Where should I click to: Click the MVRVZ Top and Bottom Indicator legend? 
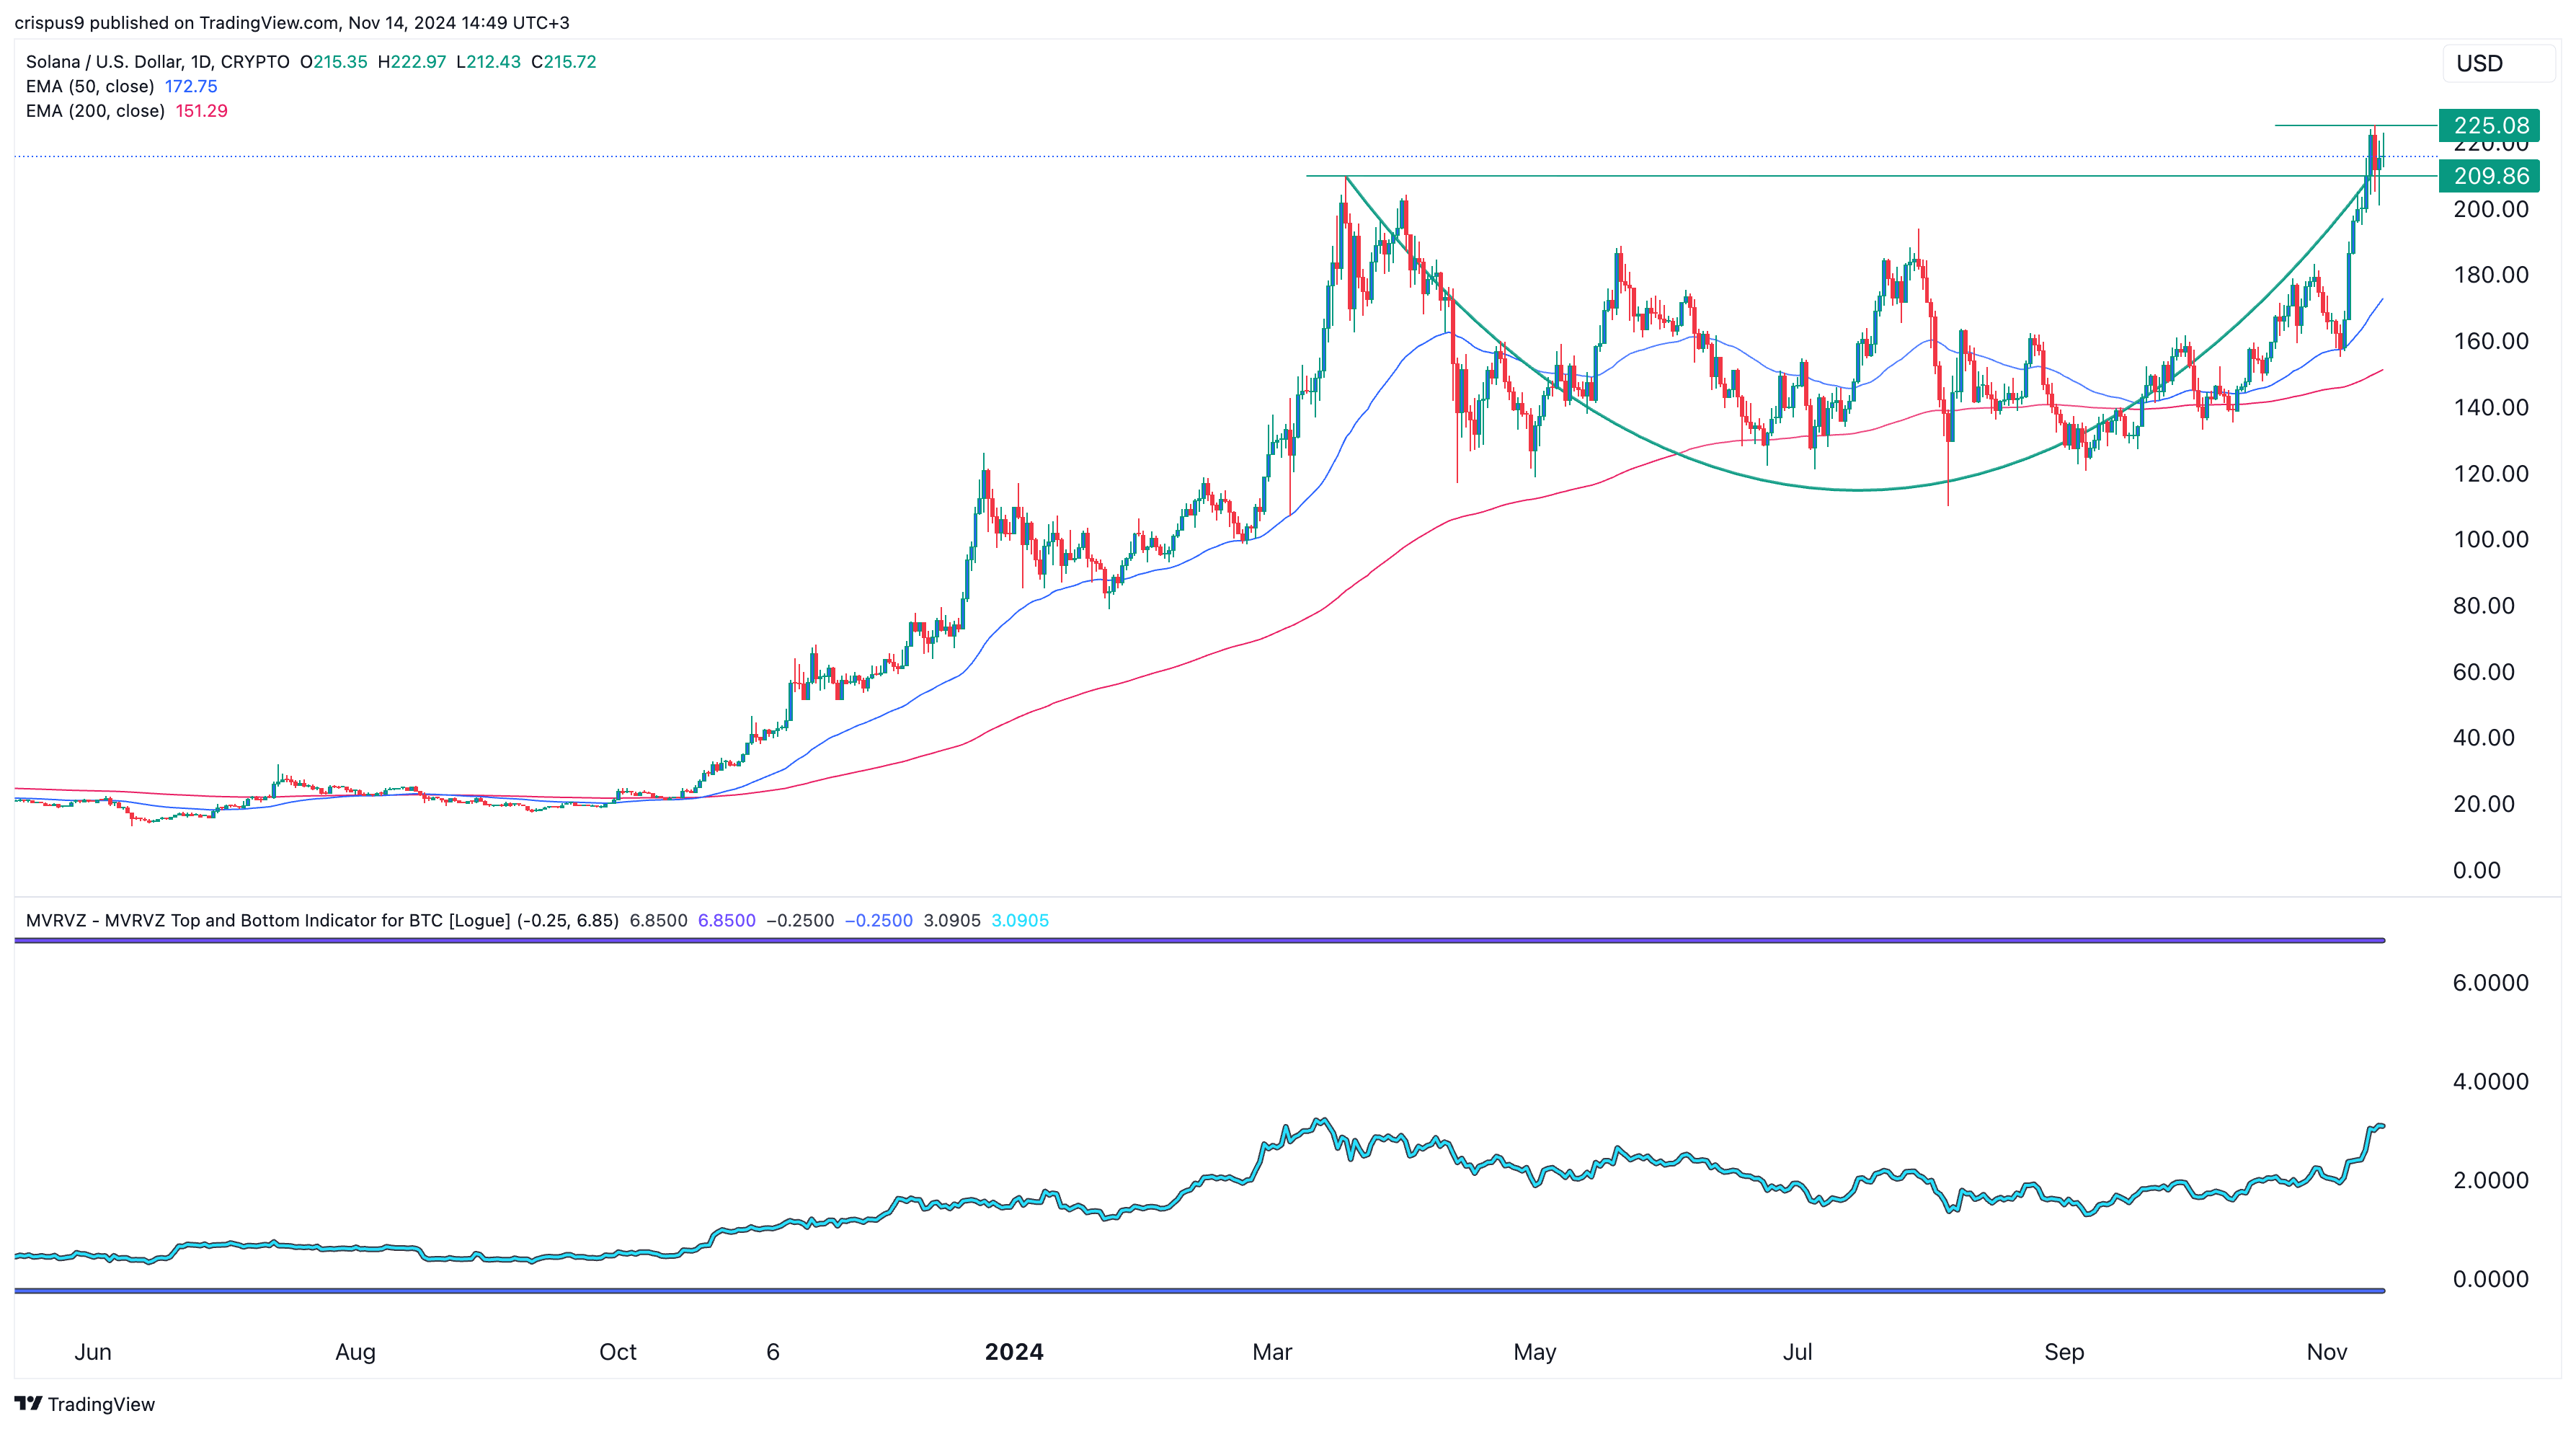click(322, 920)
